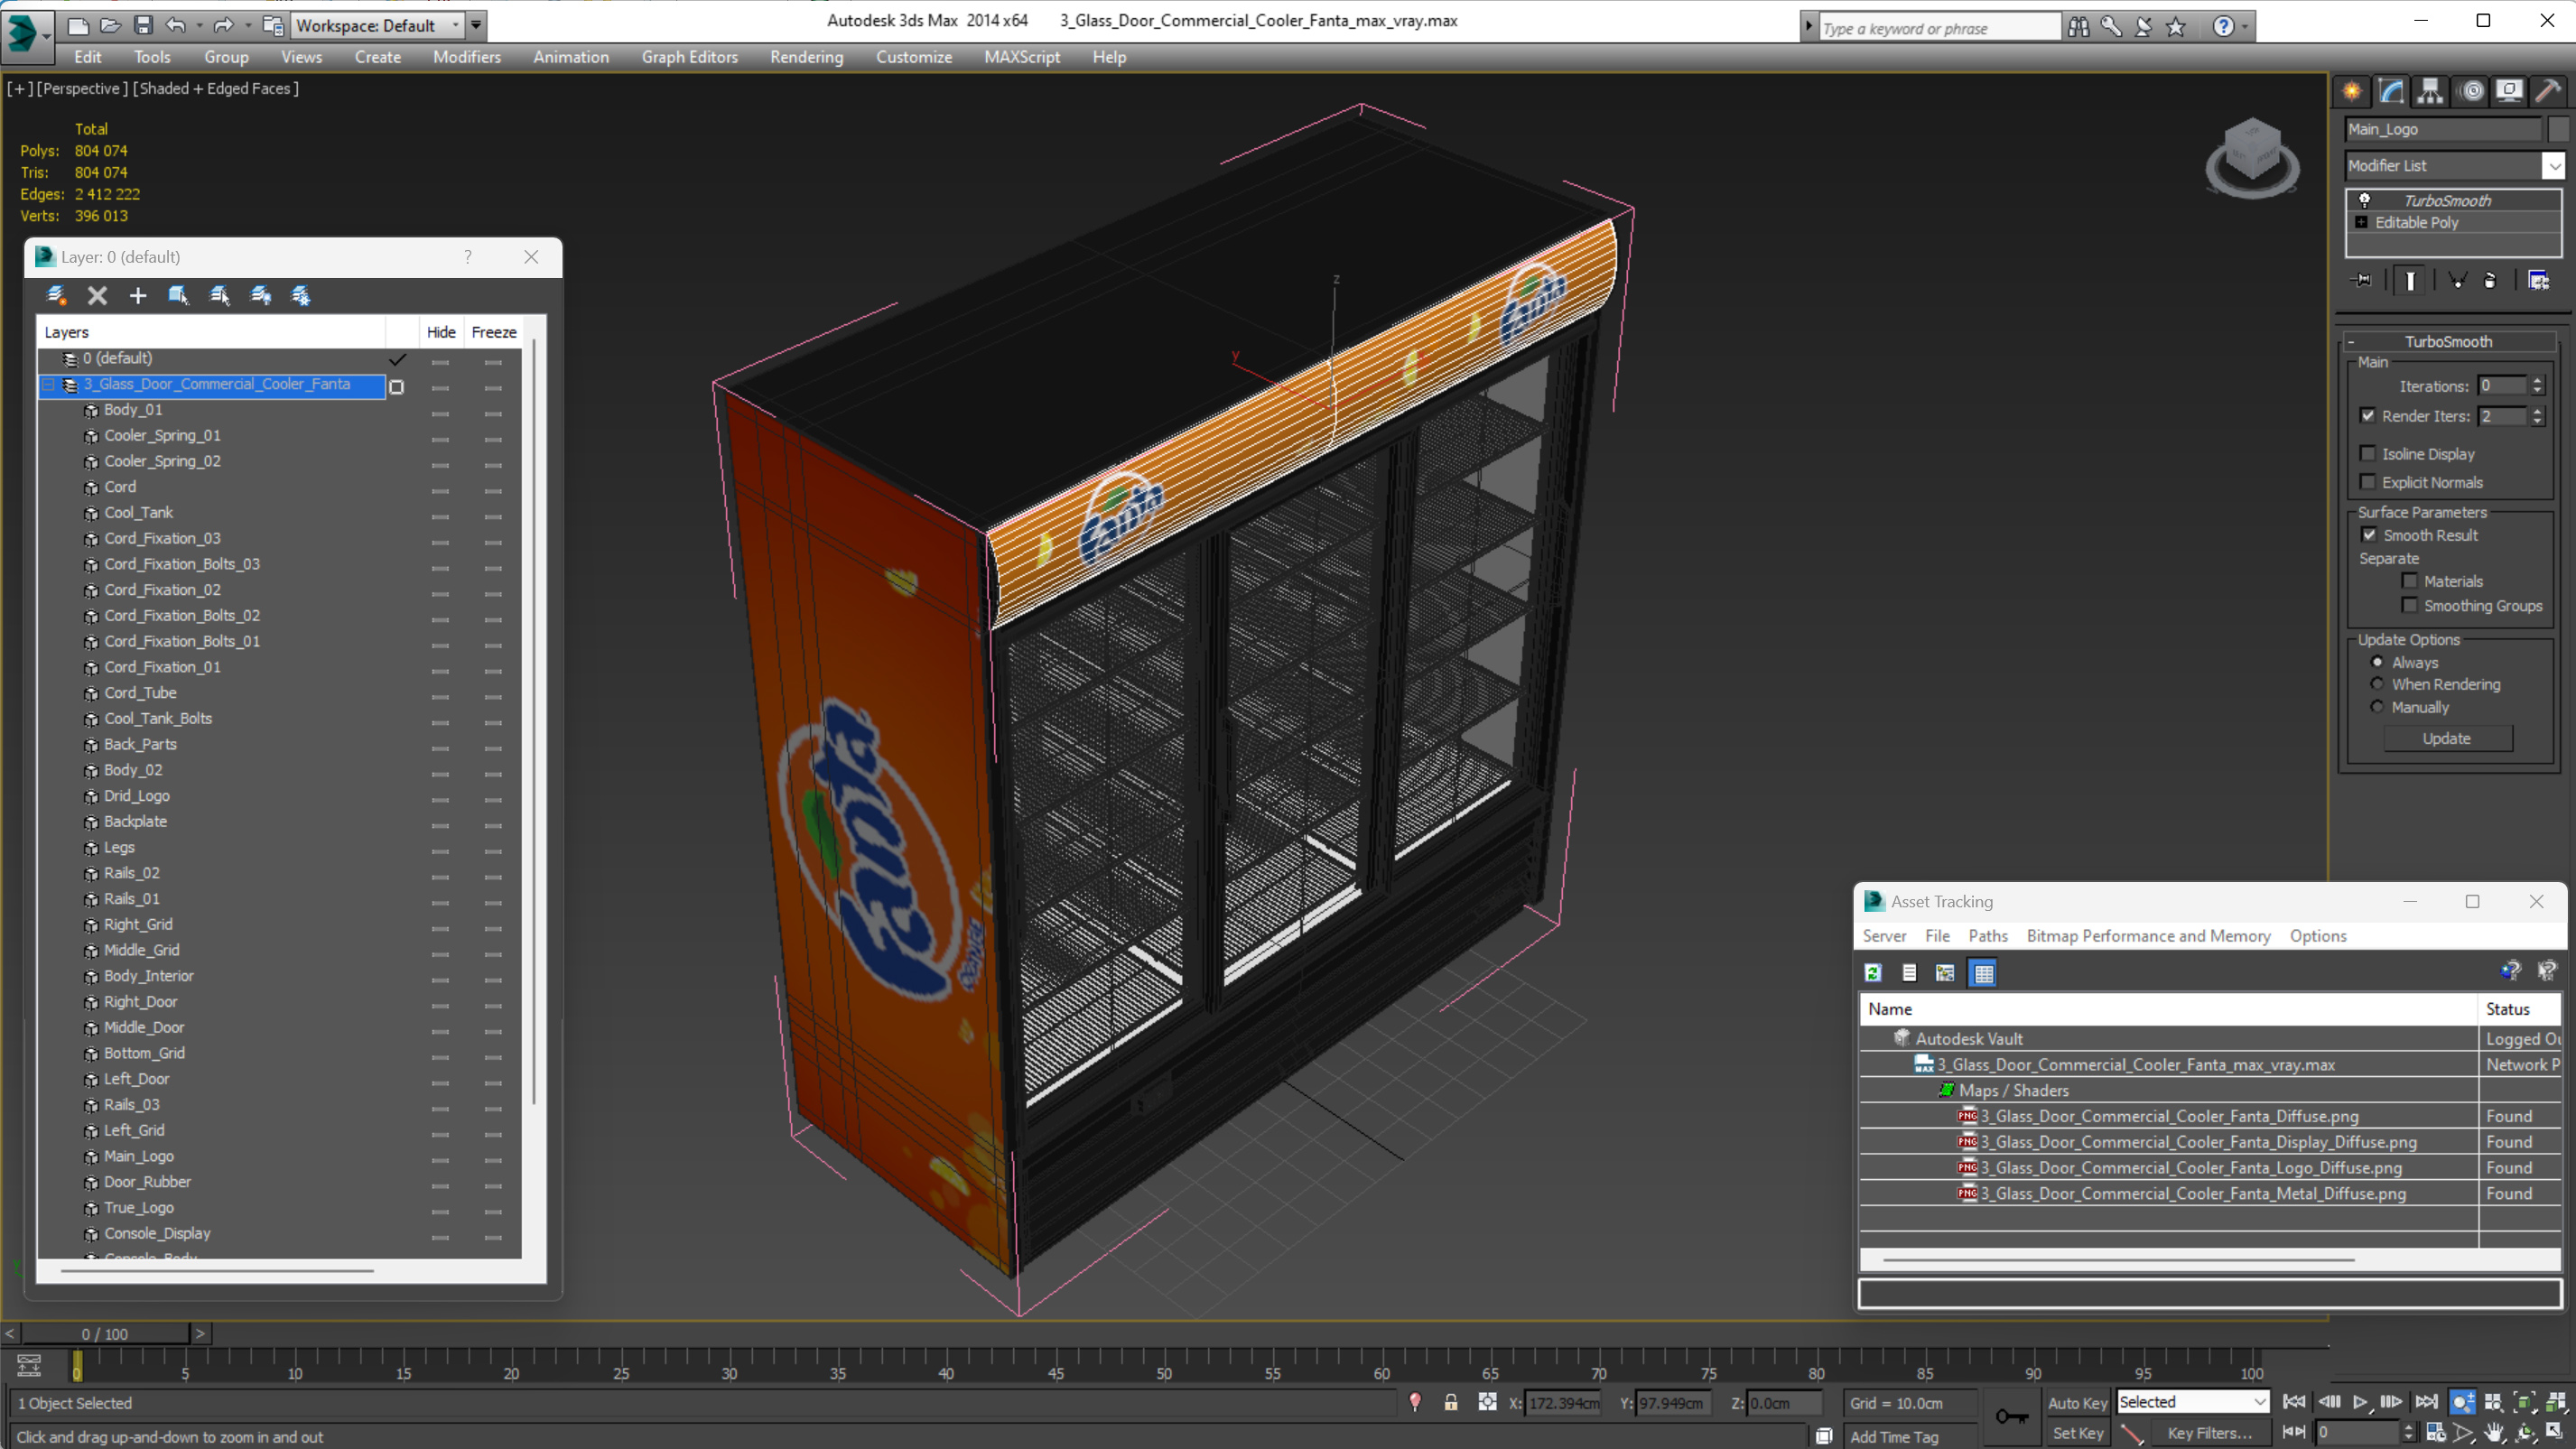This screenshot has height=1449, width=2576.
Task: Click the Main_Logo object color swatch
Action: pyautogui.click(x=2558, y=129)
